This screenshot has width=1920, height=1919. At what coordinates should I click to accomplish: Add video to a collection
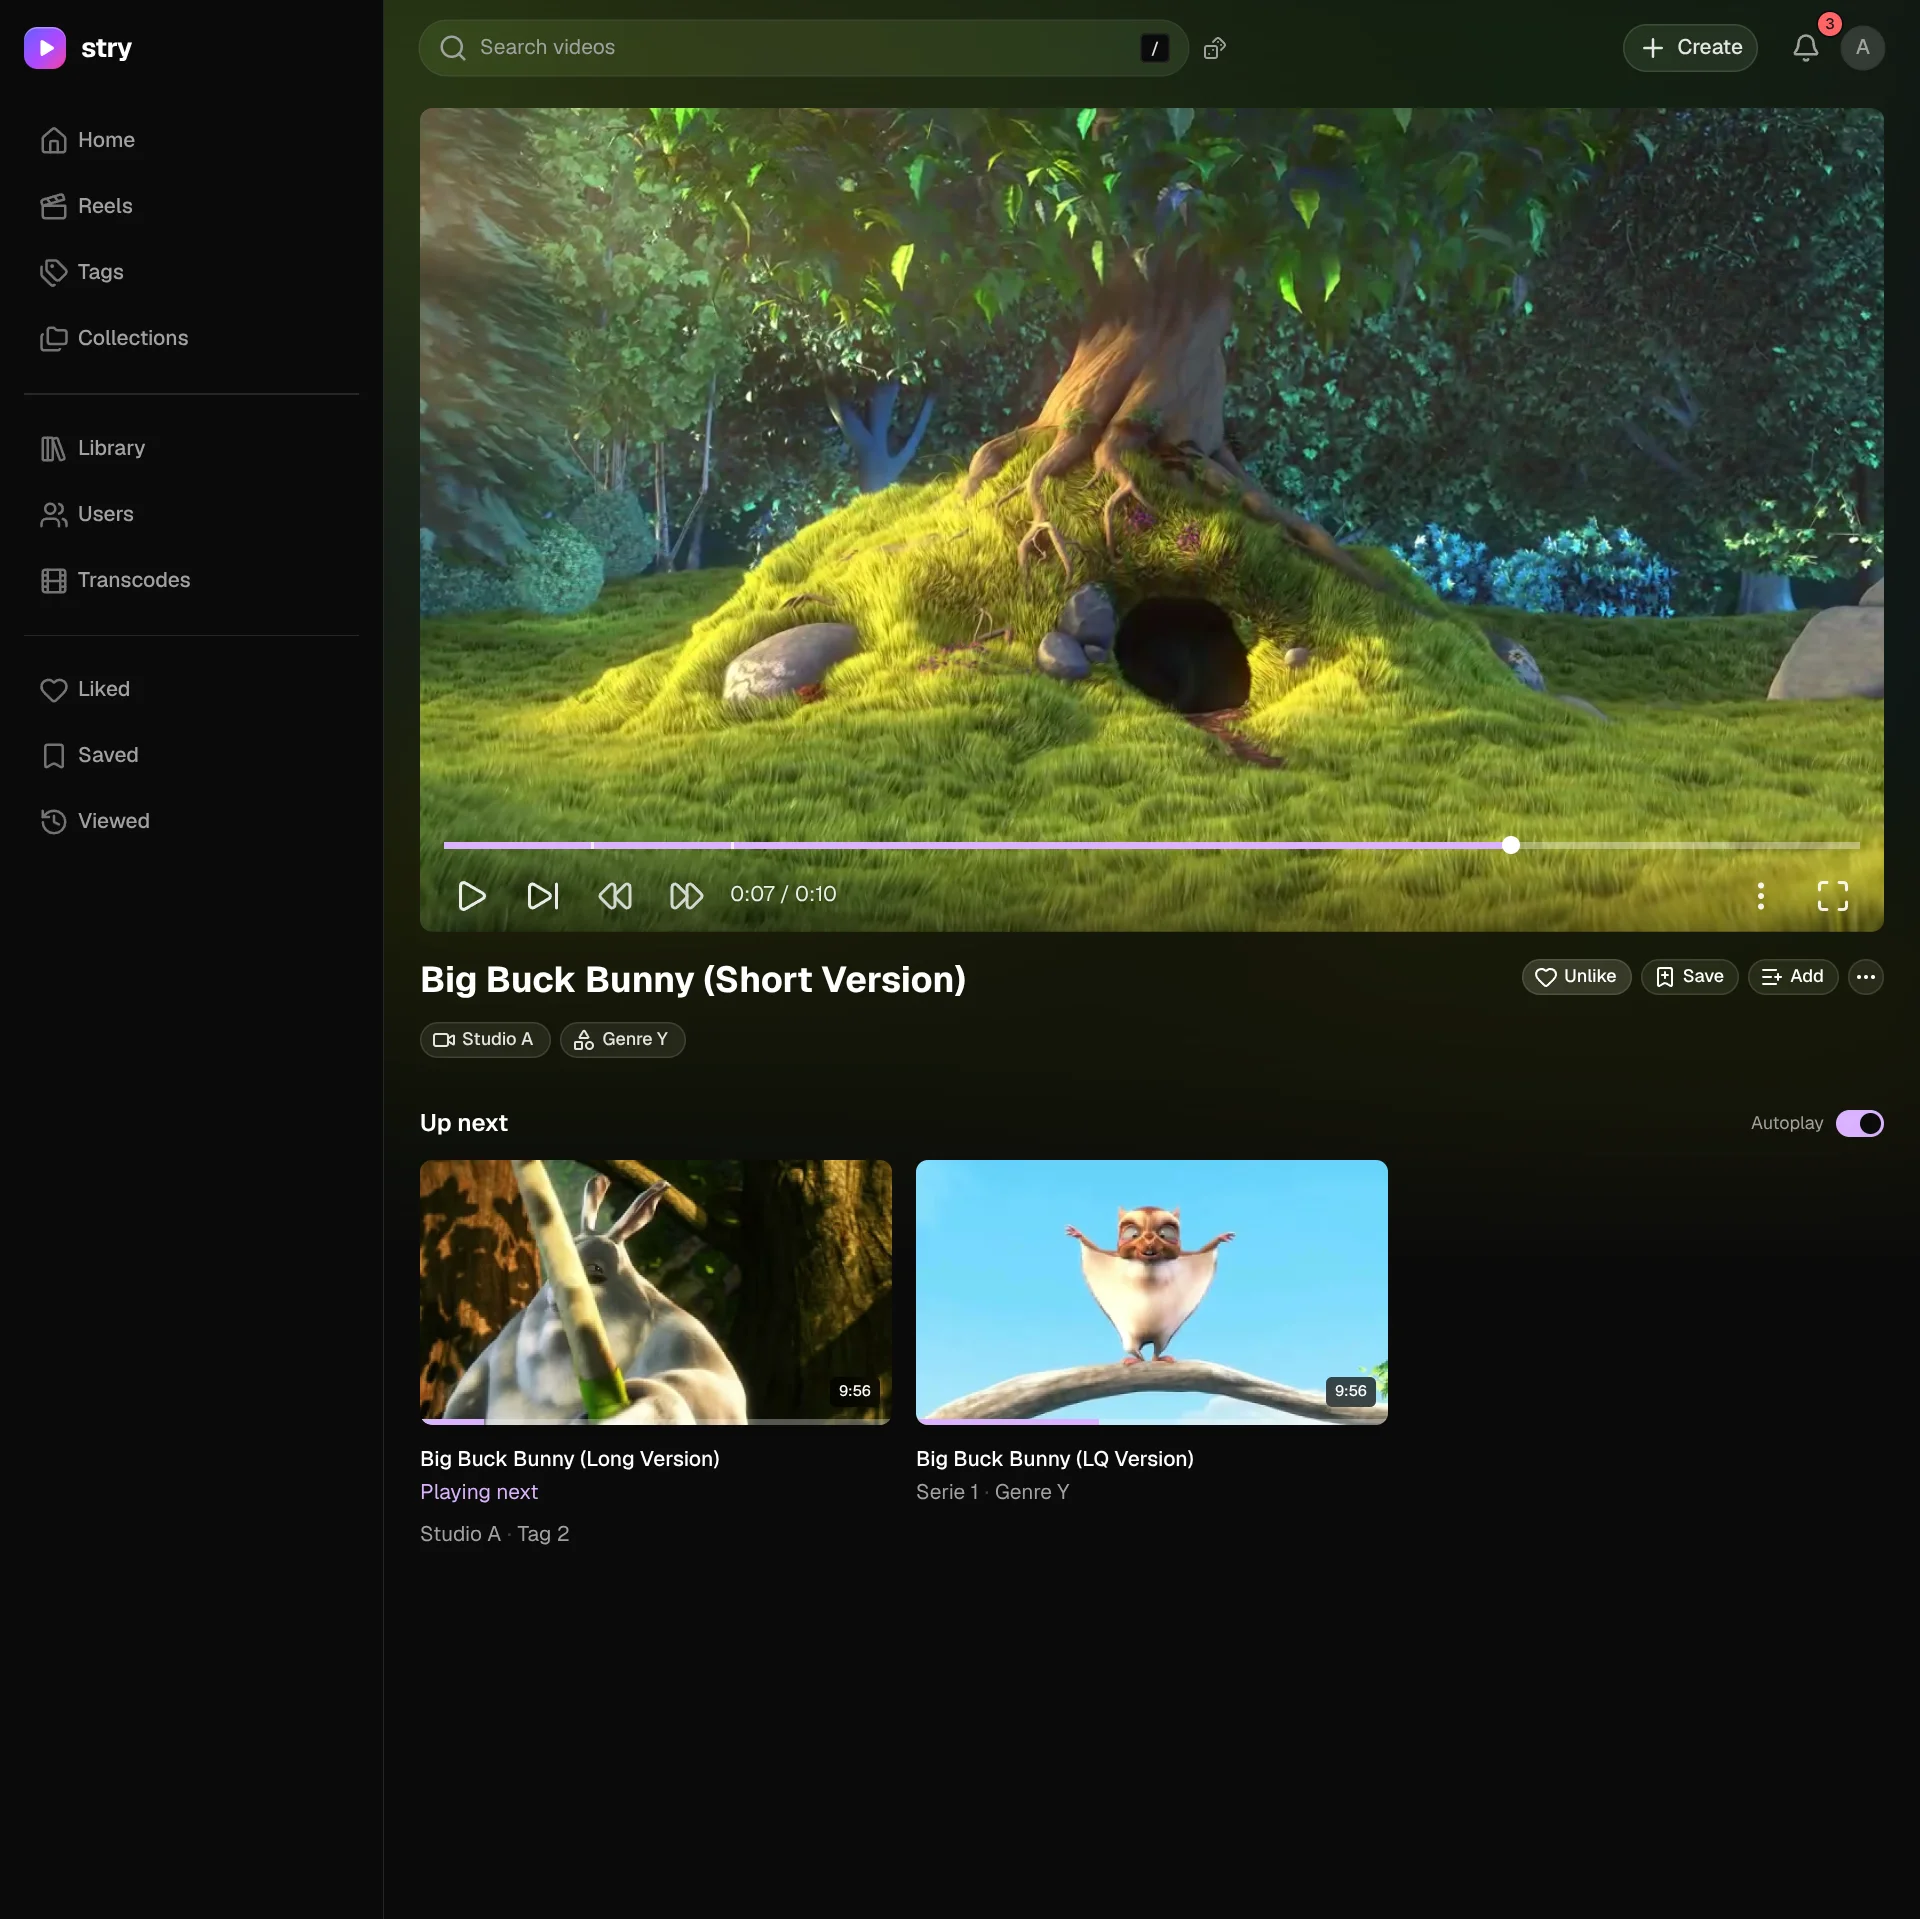click(1792, 977)
